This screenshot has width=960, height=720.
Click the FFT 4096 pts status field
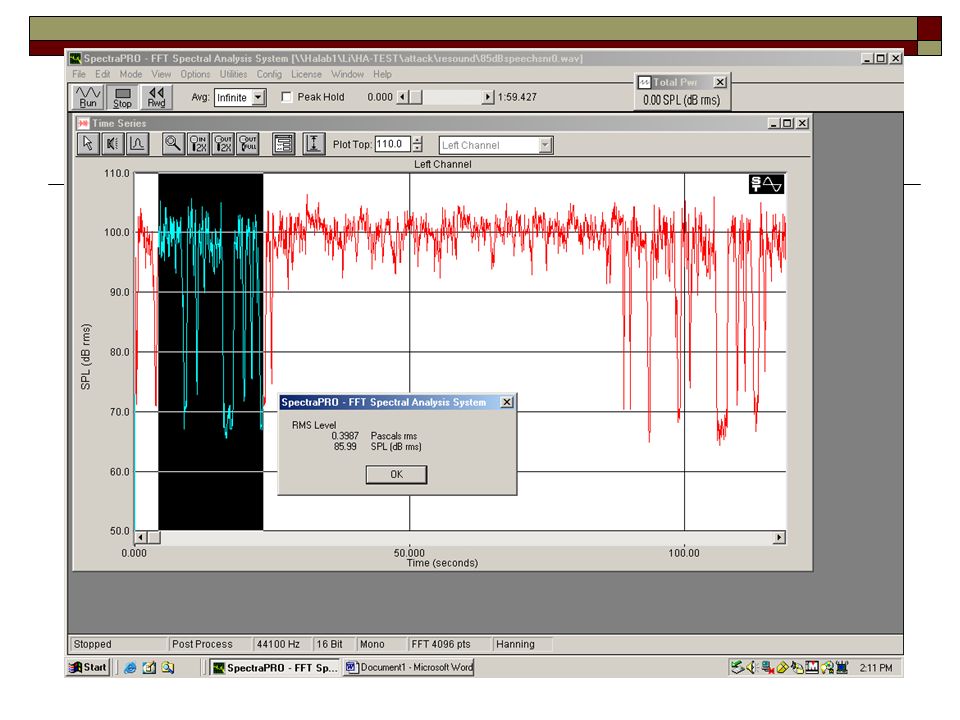click(449, 644)
